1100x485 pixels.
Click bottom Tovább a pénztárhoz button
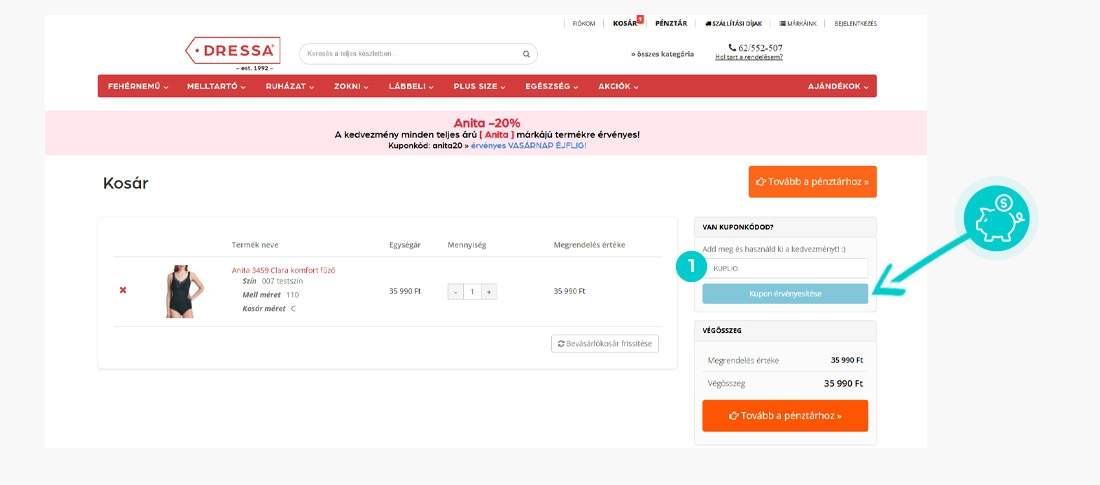click(785, 416)
